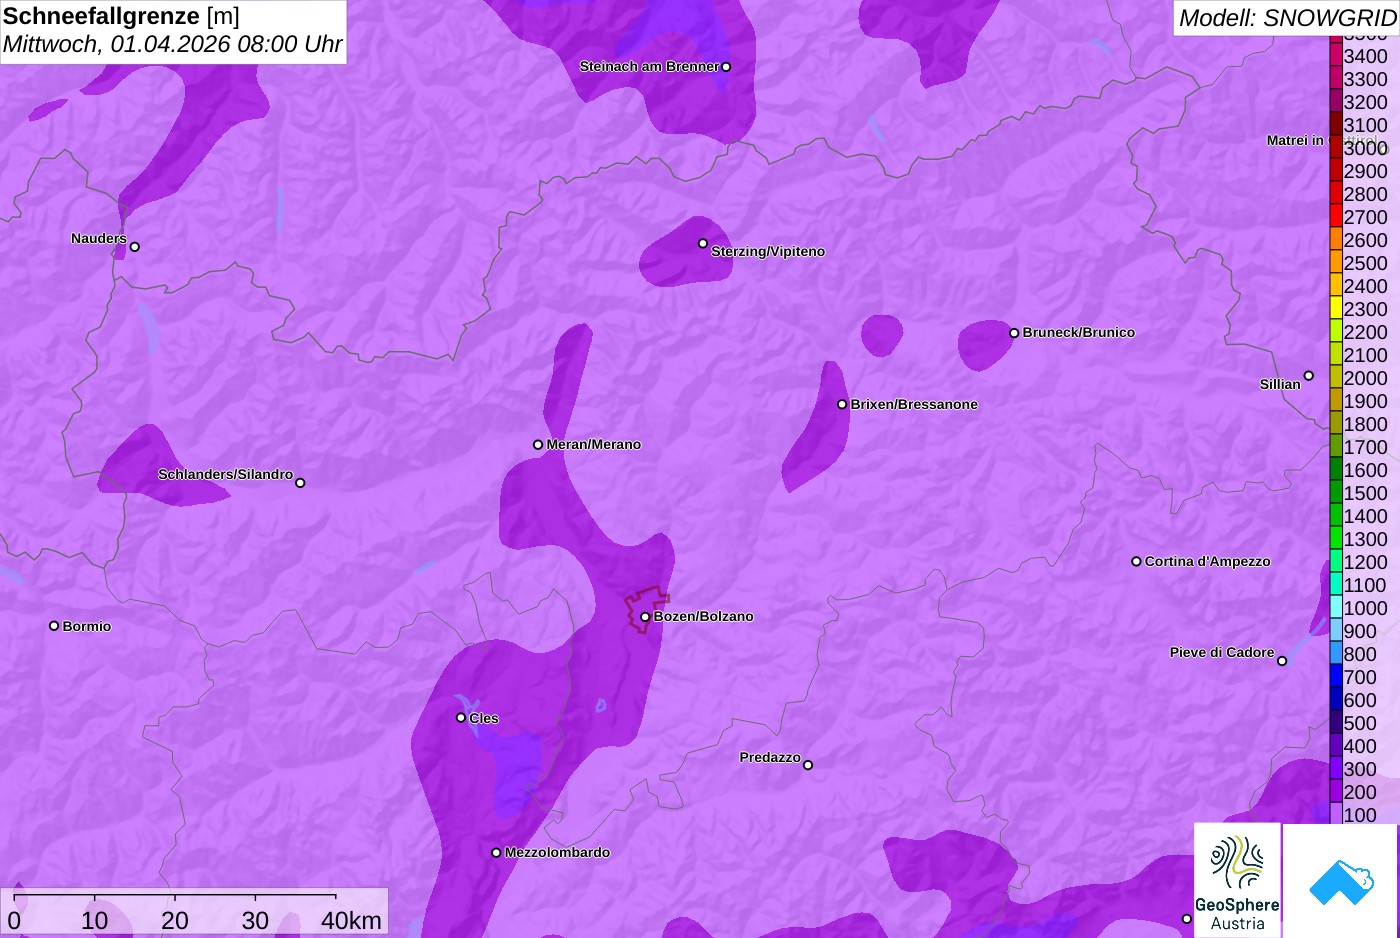The height and width of the screenshot is (938, 1400).
Task: Click the Bormio location dot
Action: click(54, 626)
